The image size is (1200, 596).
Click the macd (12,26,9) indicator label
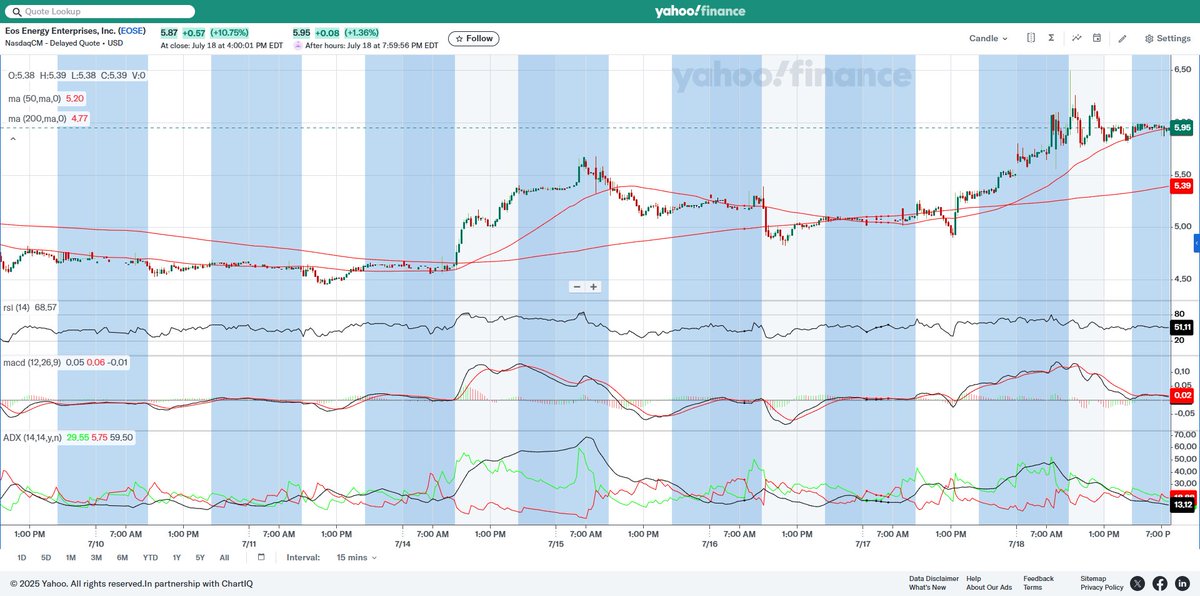[33, 361]
